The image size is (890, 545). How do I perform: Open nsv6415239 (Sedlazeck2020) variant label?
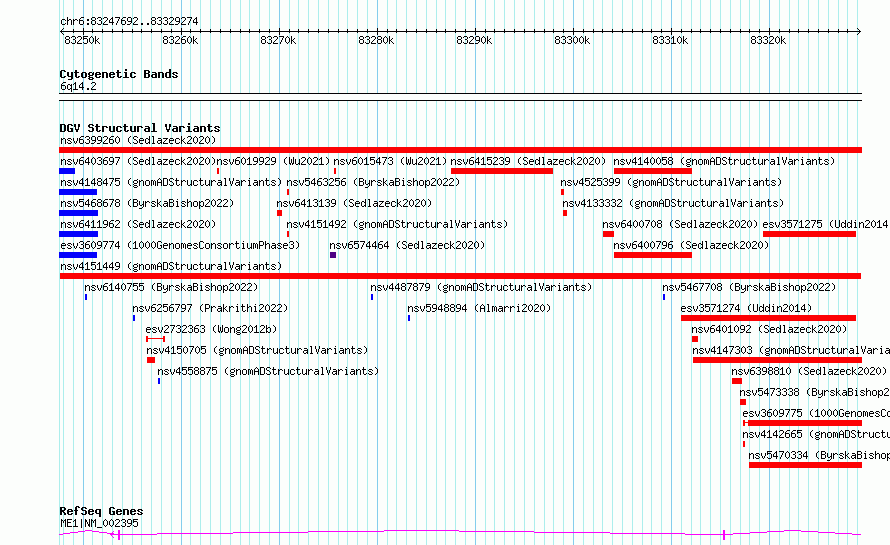[528, 161]
